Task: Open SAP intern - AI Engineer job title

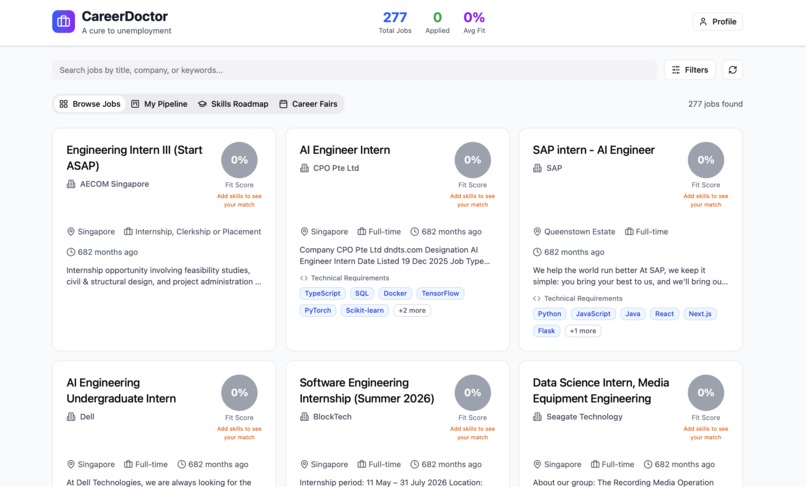Action: 594,150
